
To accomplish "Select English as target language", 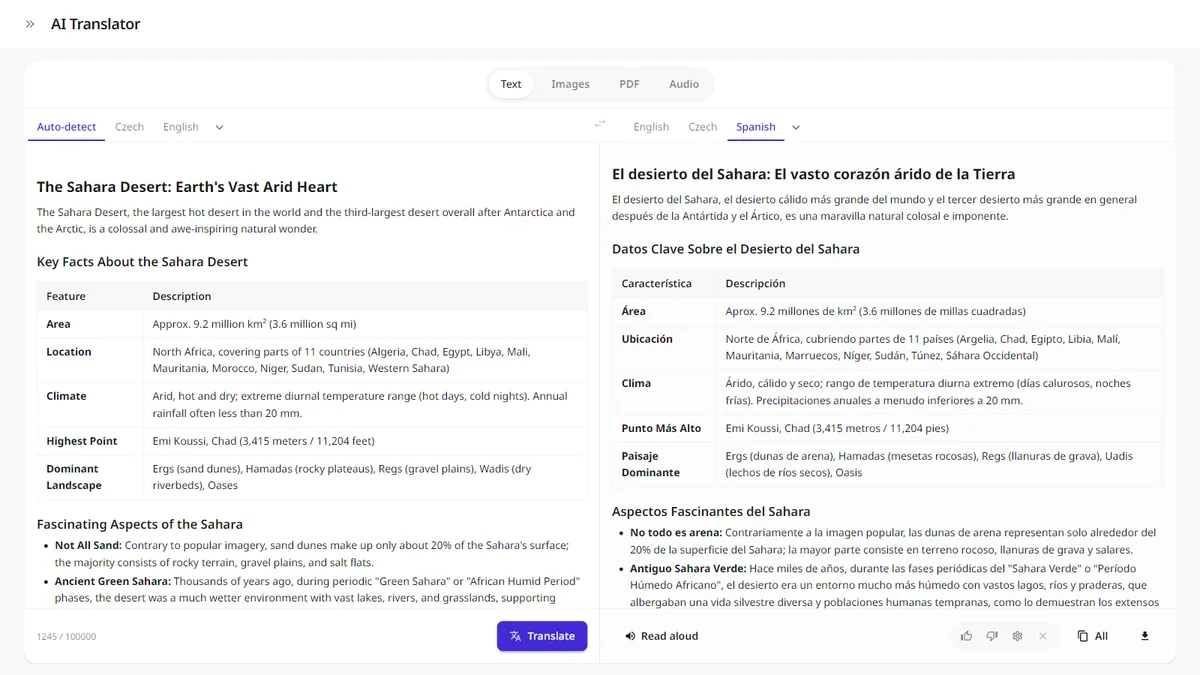I will click(x=651, y=127).
